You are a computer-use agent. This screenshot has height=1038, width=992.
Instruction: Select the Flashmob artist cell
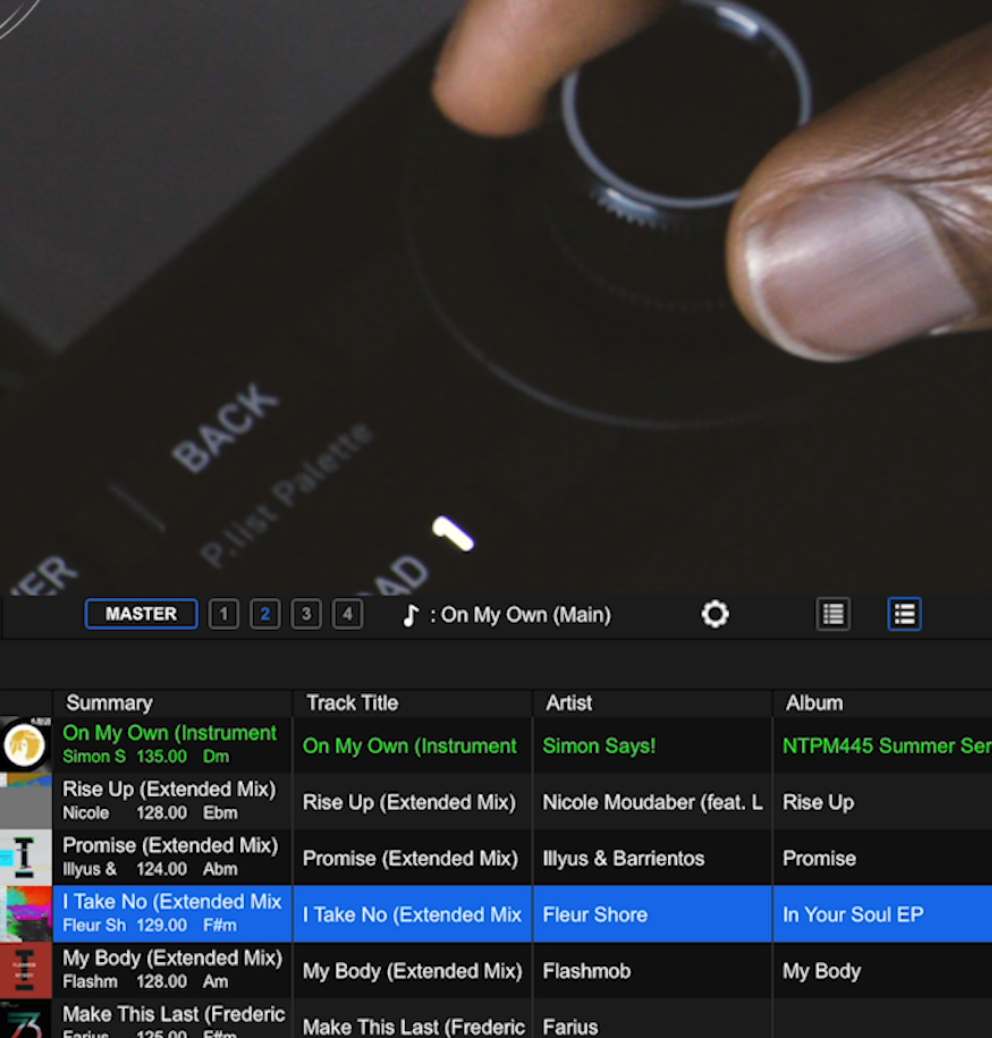click(x=587, y=971)
